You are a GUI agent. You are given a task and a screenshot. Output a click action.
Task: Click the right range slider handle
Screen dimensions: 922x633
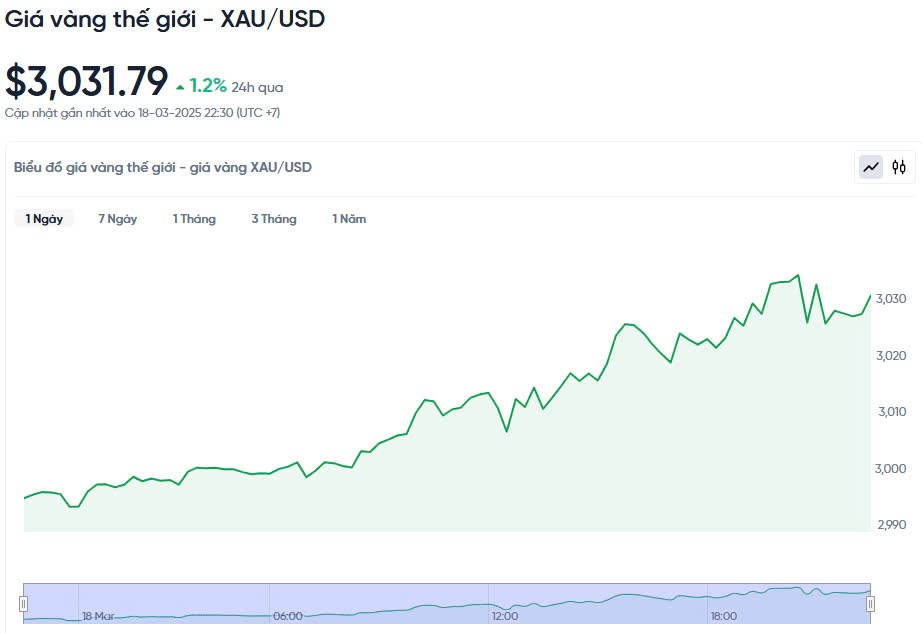(870, 603)
